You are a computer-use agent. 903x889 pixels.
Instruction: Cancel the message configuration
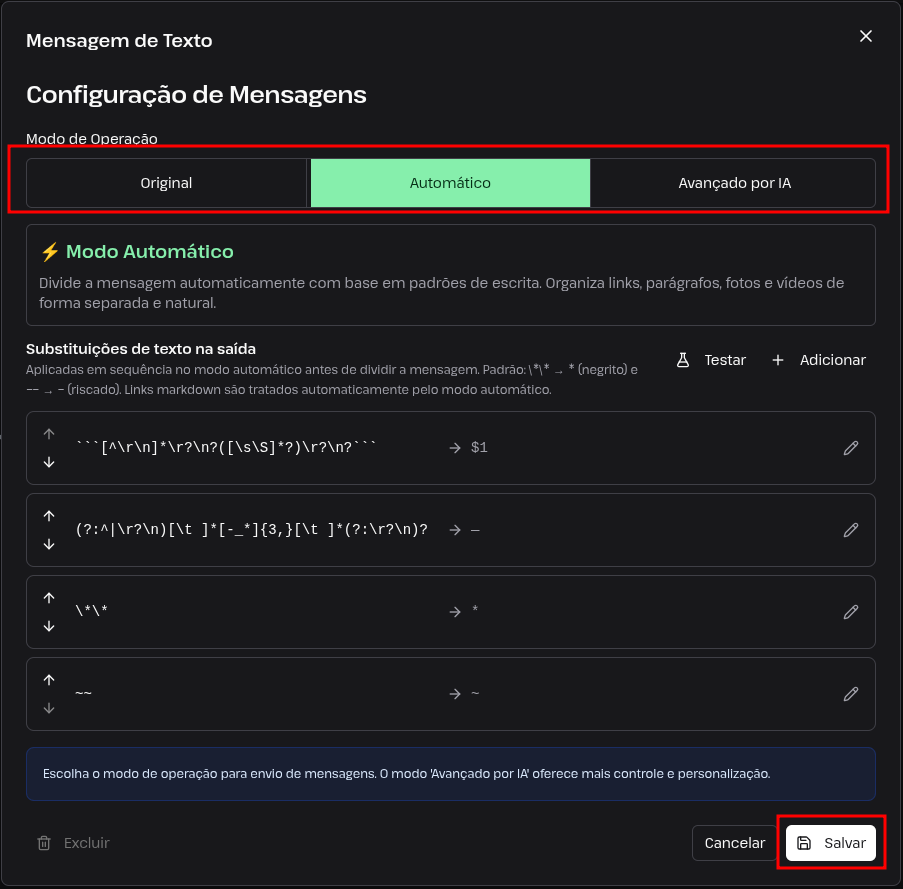point(734,843)
